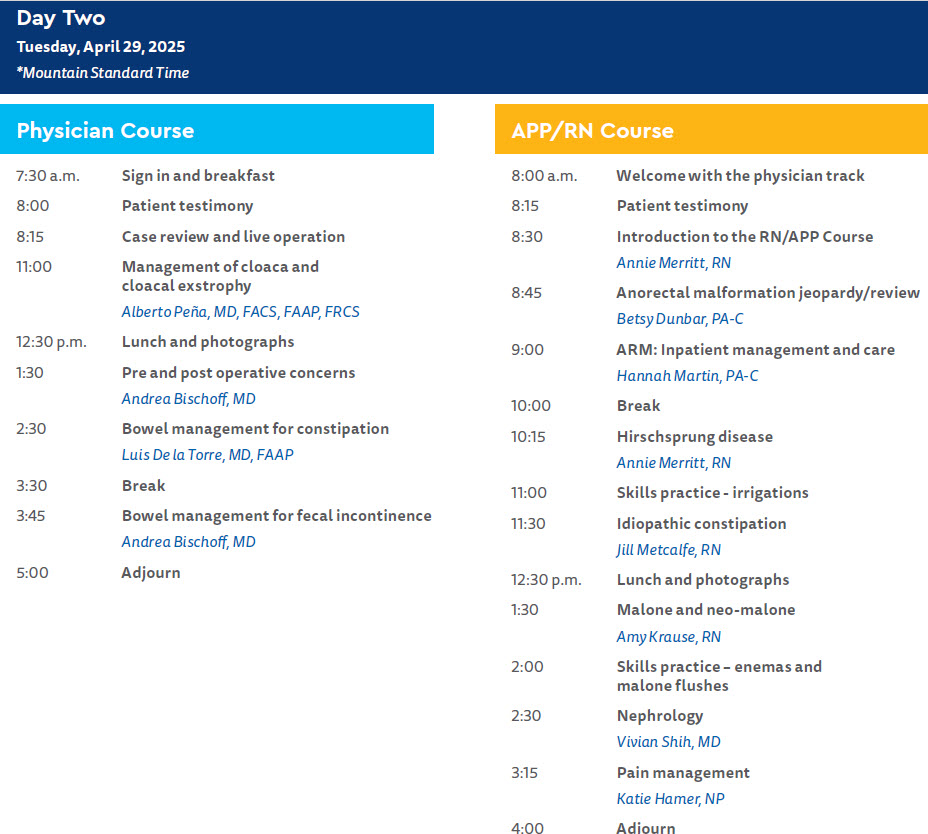Select Katie Hamer, NP speaker link

670,799
